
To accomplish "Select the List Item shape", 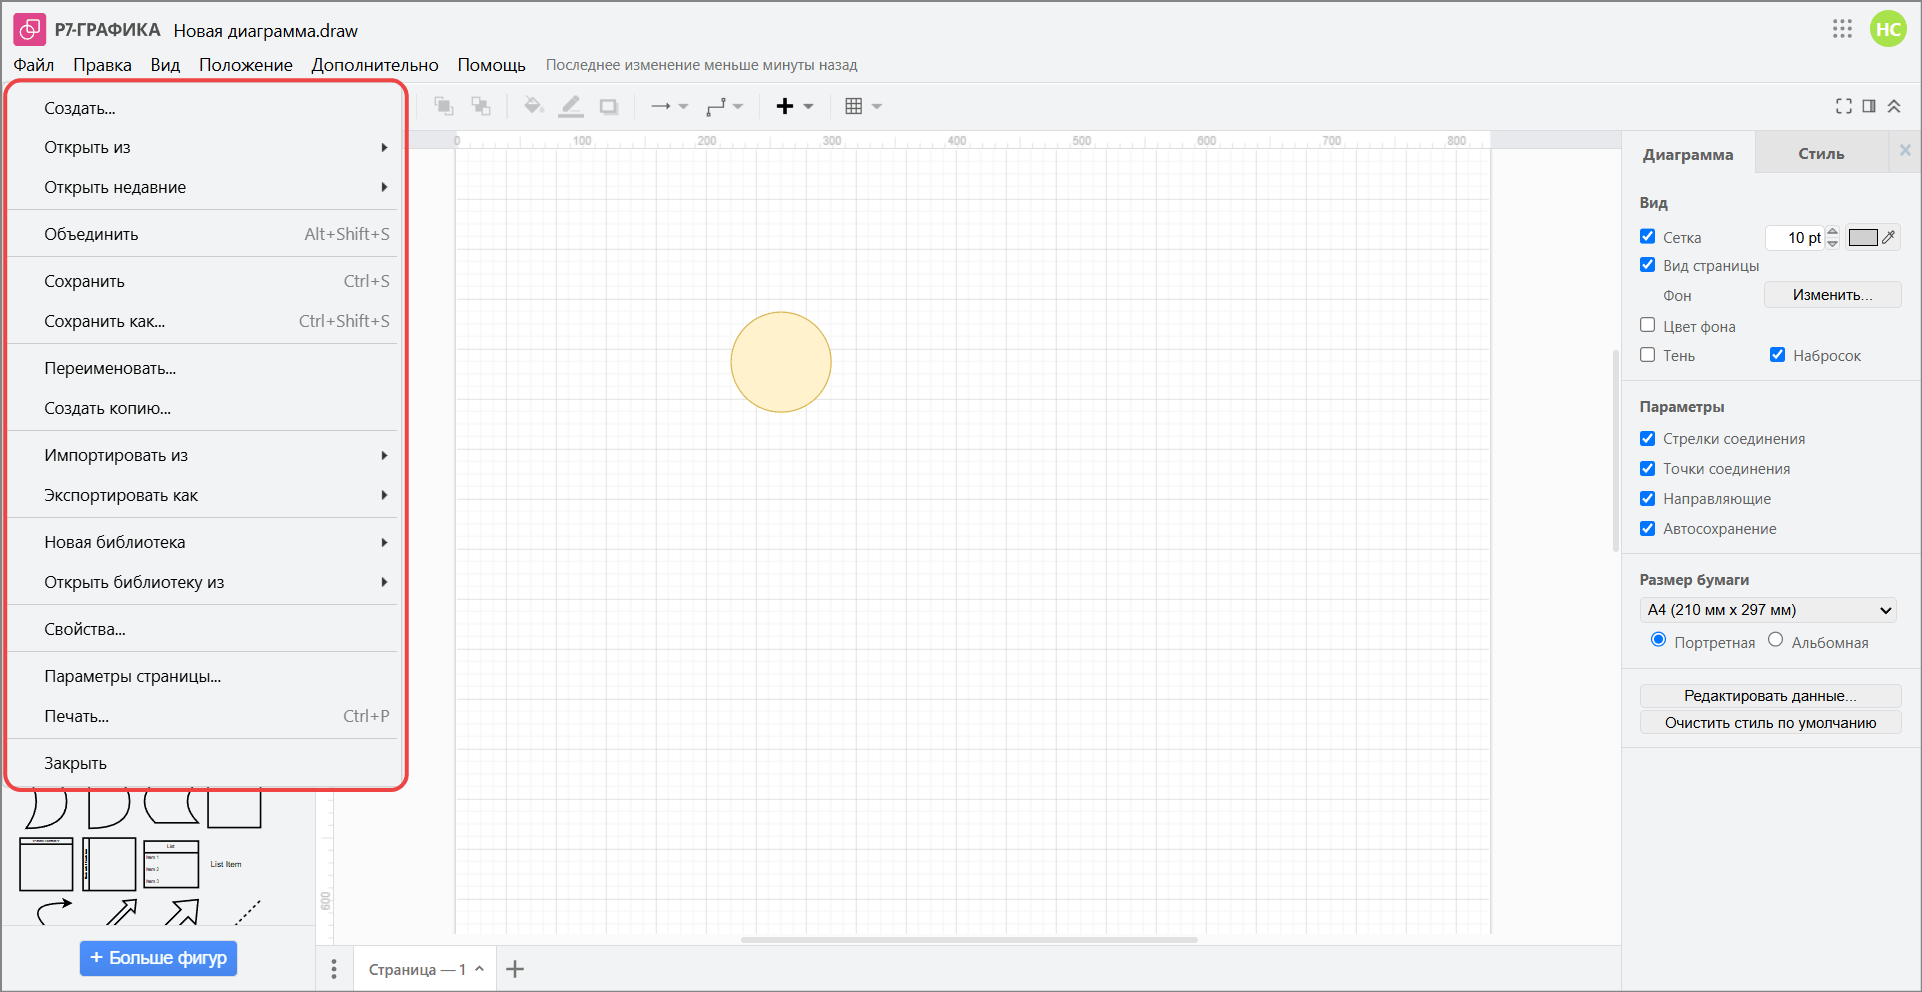I will pos(226,864).
